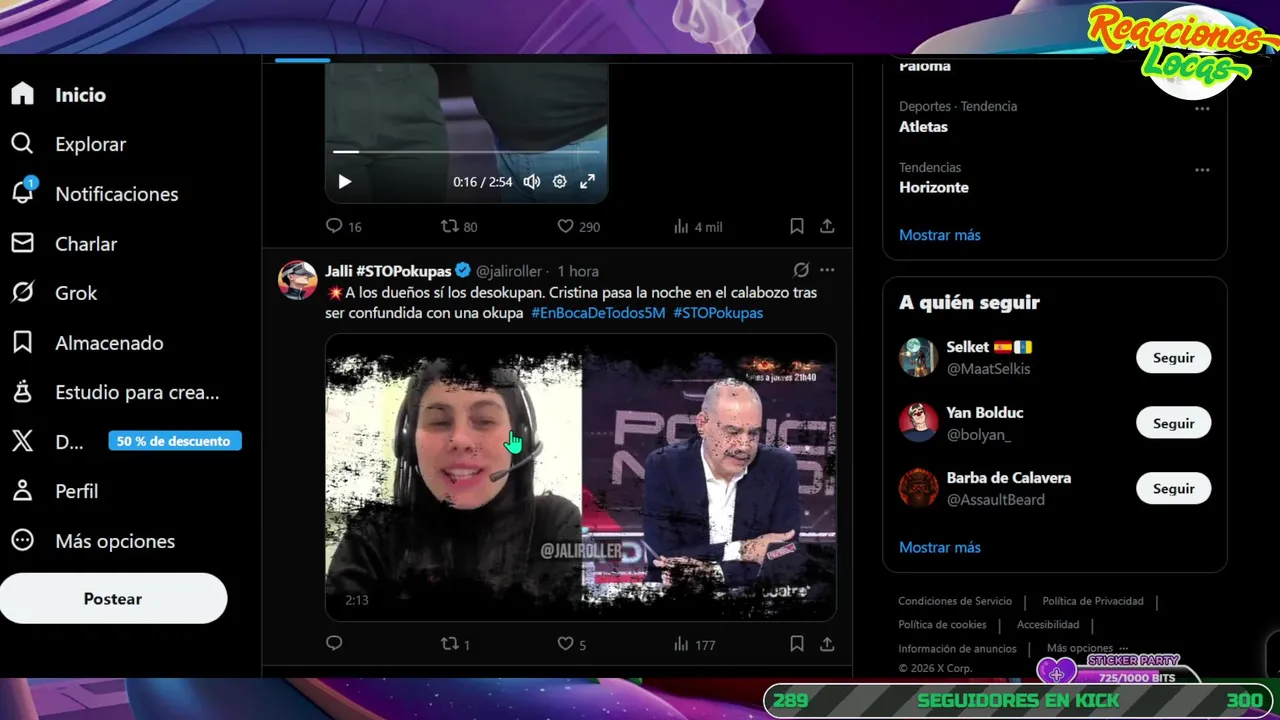Follow Selket account
Screen dimensions: 1280x720
click(1173, 358)
